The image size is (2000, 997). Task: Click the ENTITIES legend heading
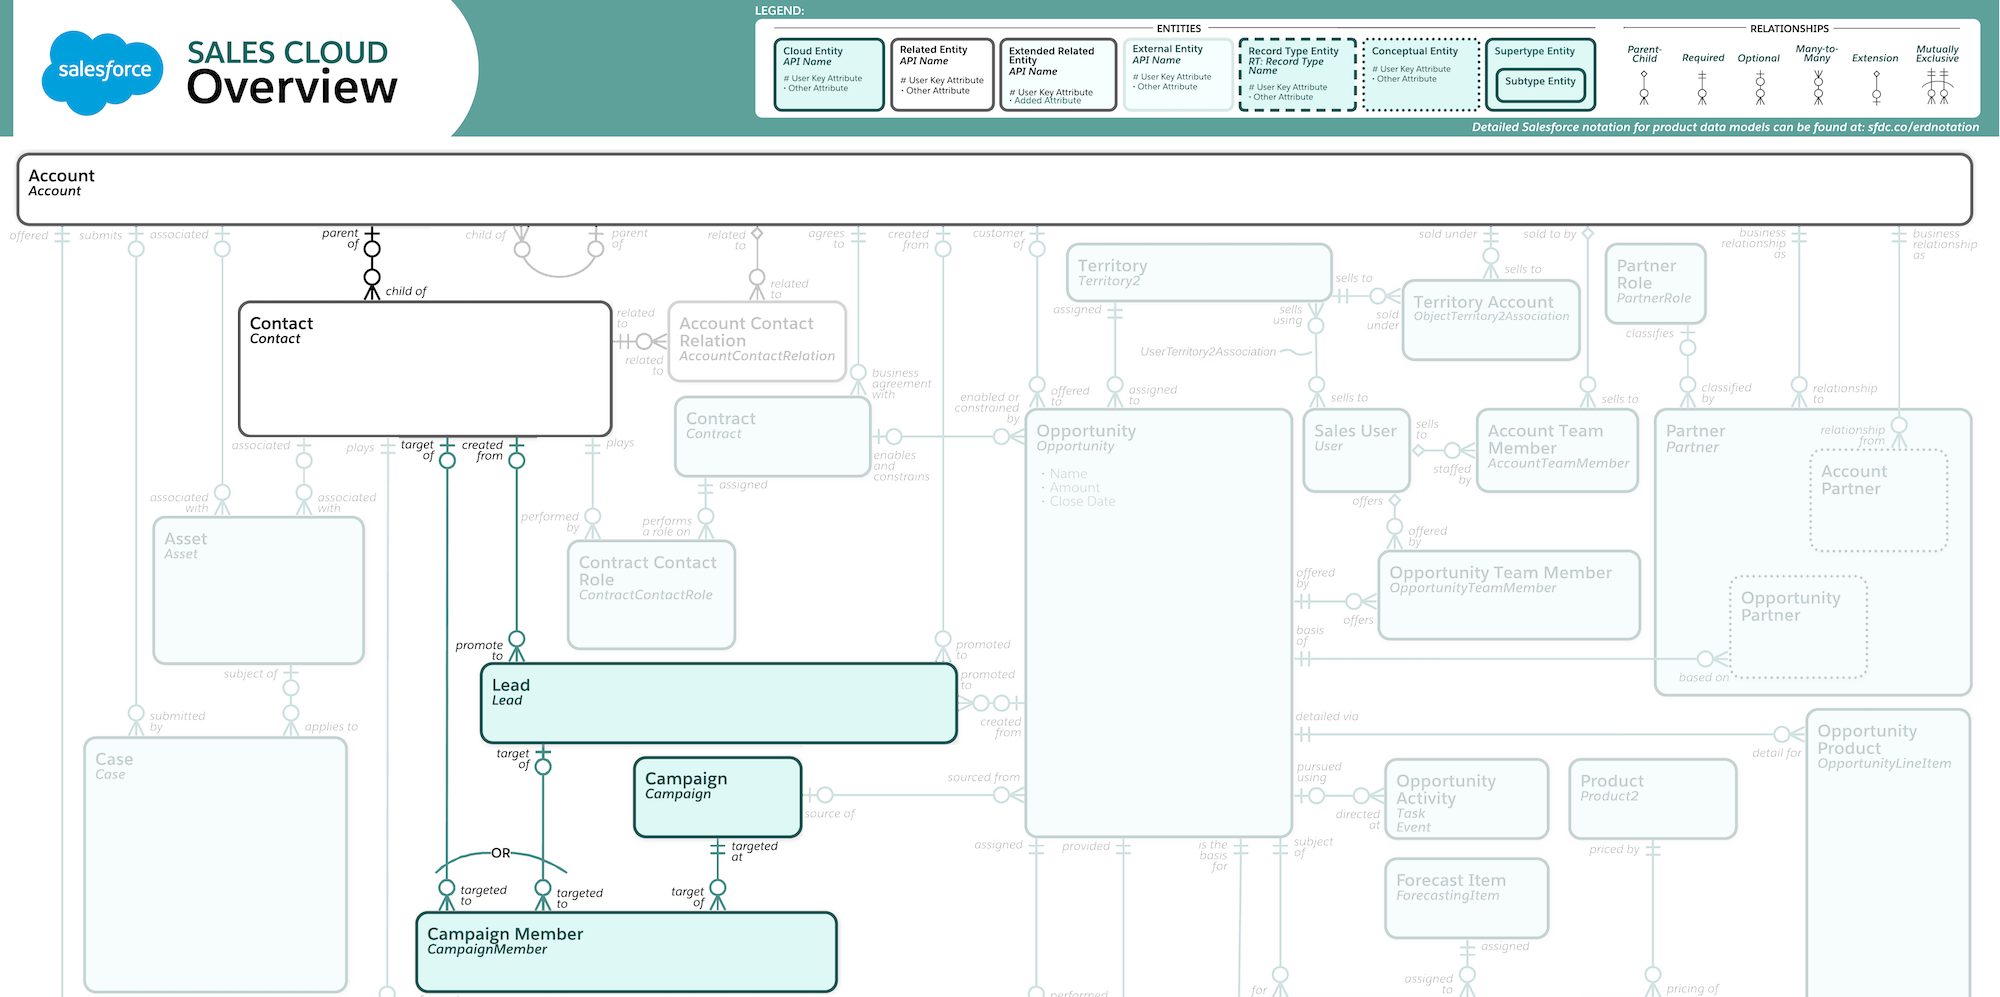click(x=1179, y=29)
